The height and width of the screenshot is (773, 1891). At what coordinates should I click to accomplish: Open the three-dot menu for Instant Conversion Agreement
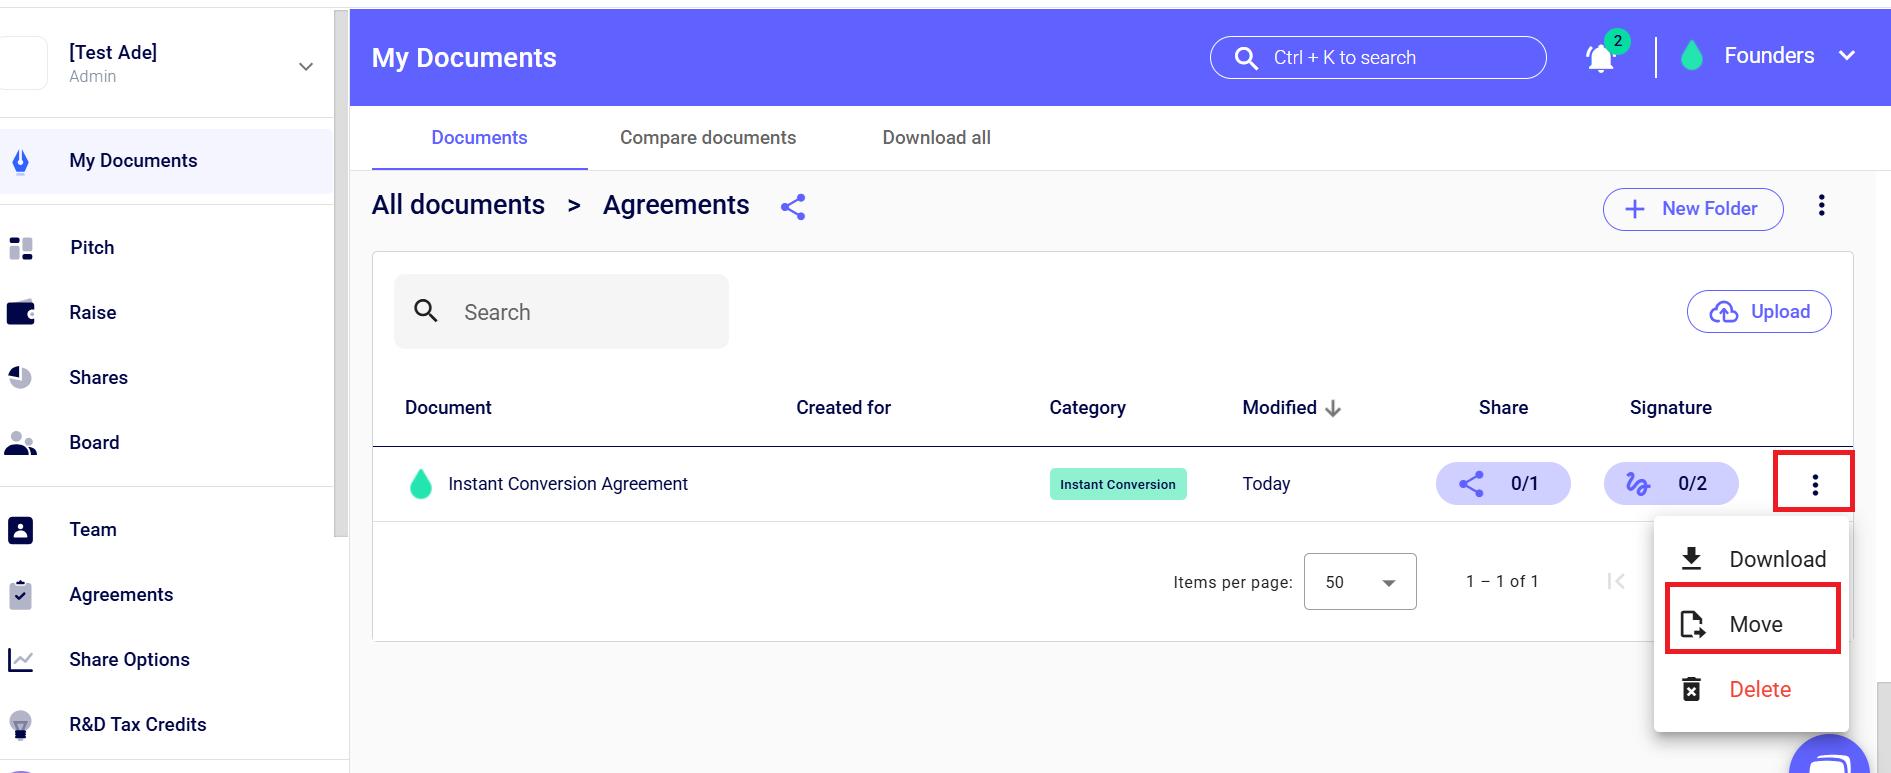[x=1814, y=485]
